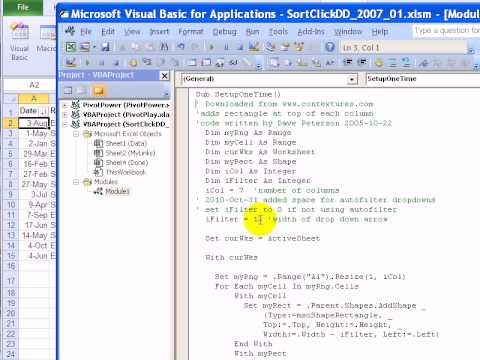This screenshot has height=360, width=480.
Task: Click the Find binoculars toolbar icon
Action: pos(164,47)
